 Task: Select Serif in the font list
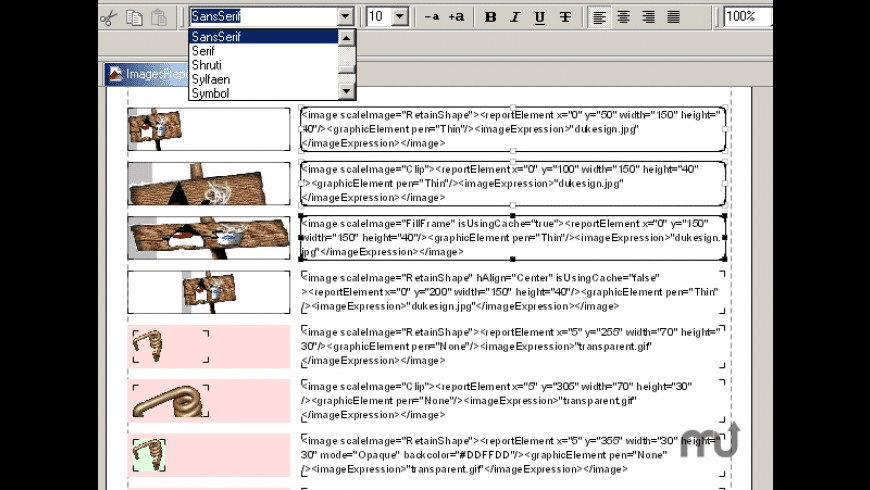click(264, 51)
